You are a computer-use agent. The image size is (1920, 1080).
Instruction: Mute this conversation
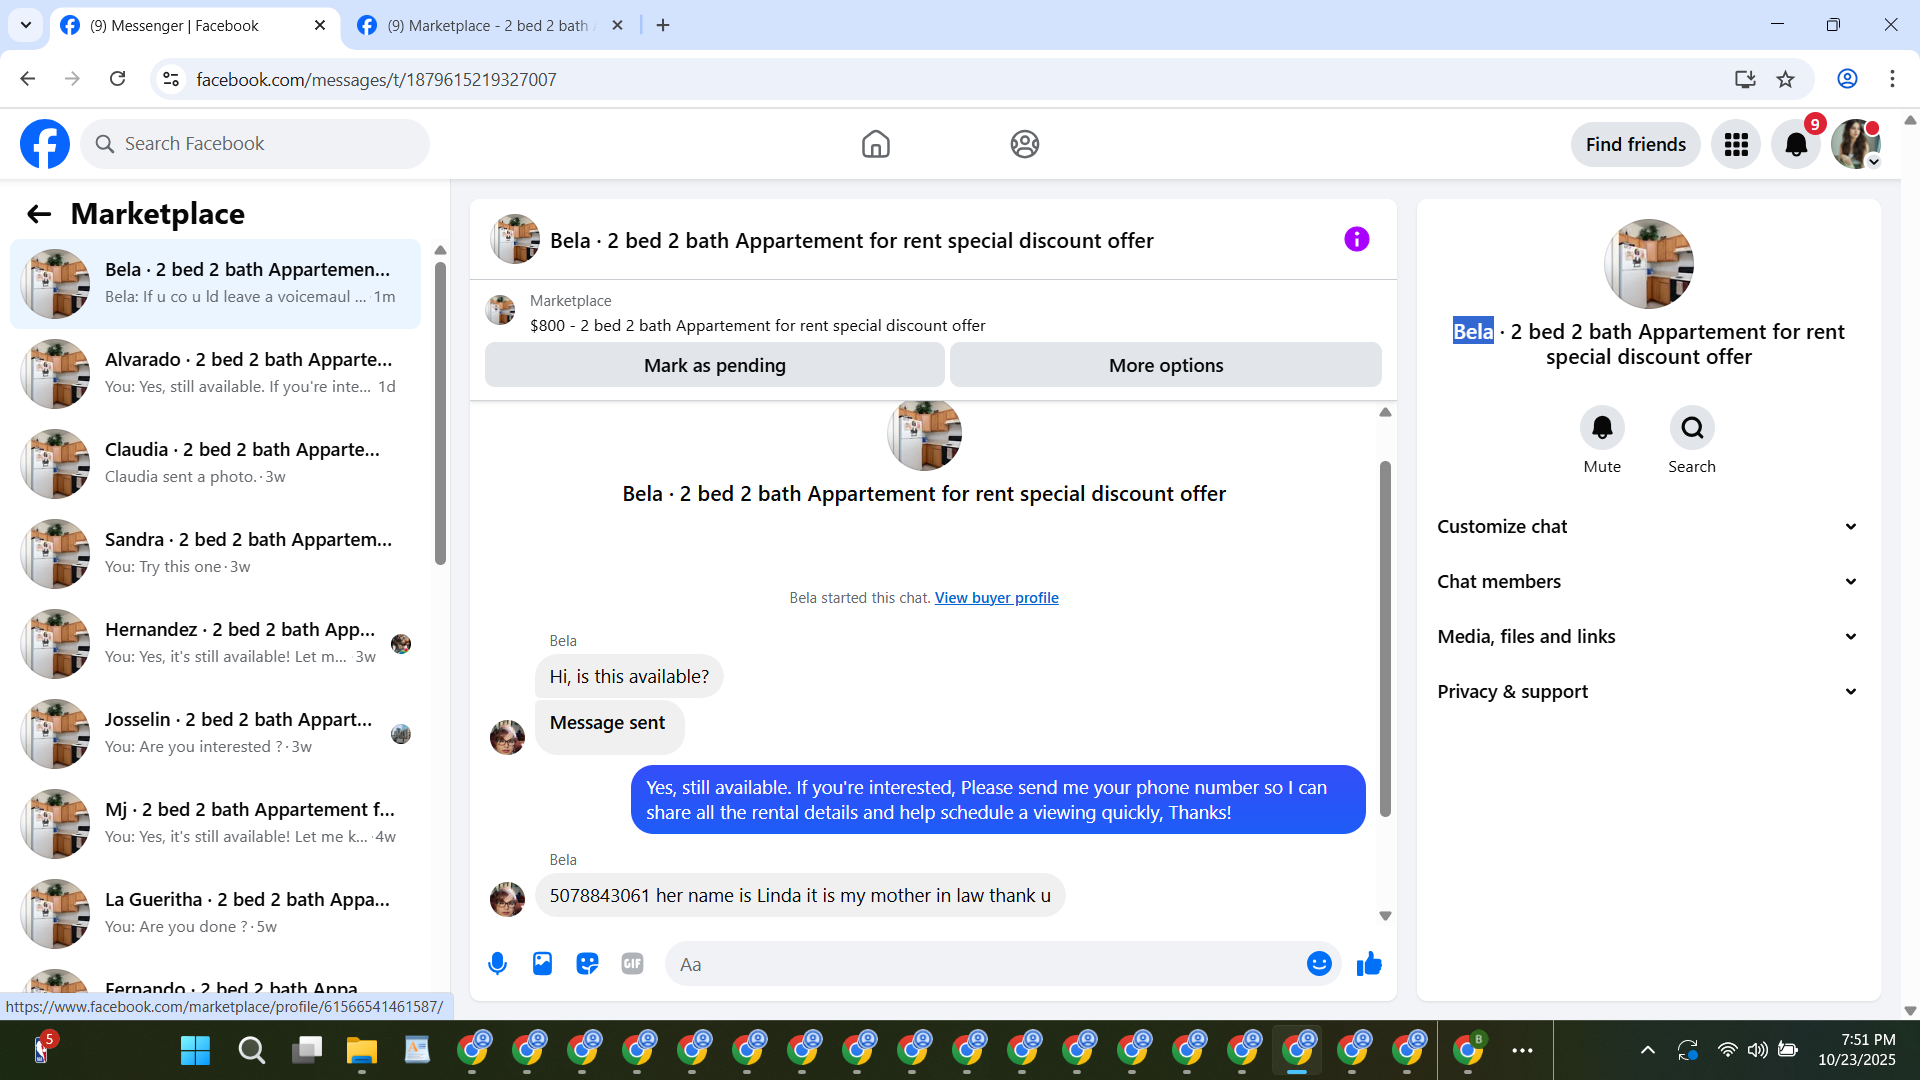(x=1602, y=428)
